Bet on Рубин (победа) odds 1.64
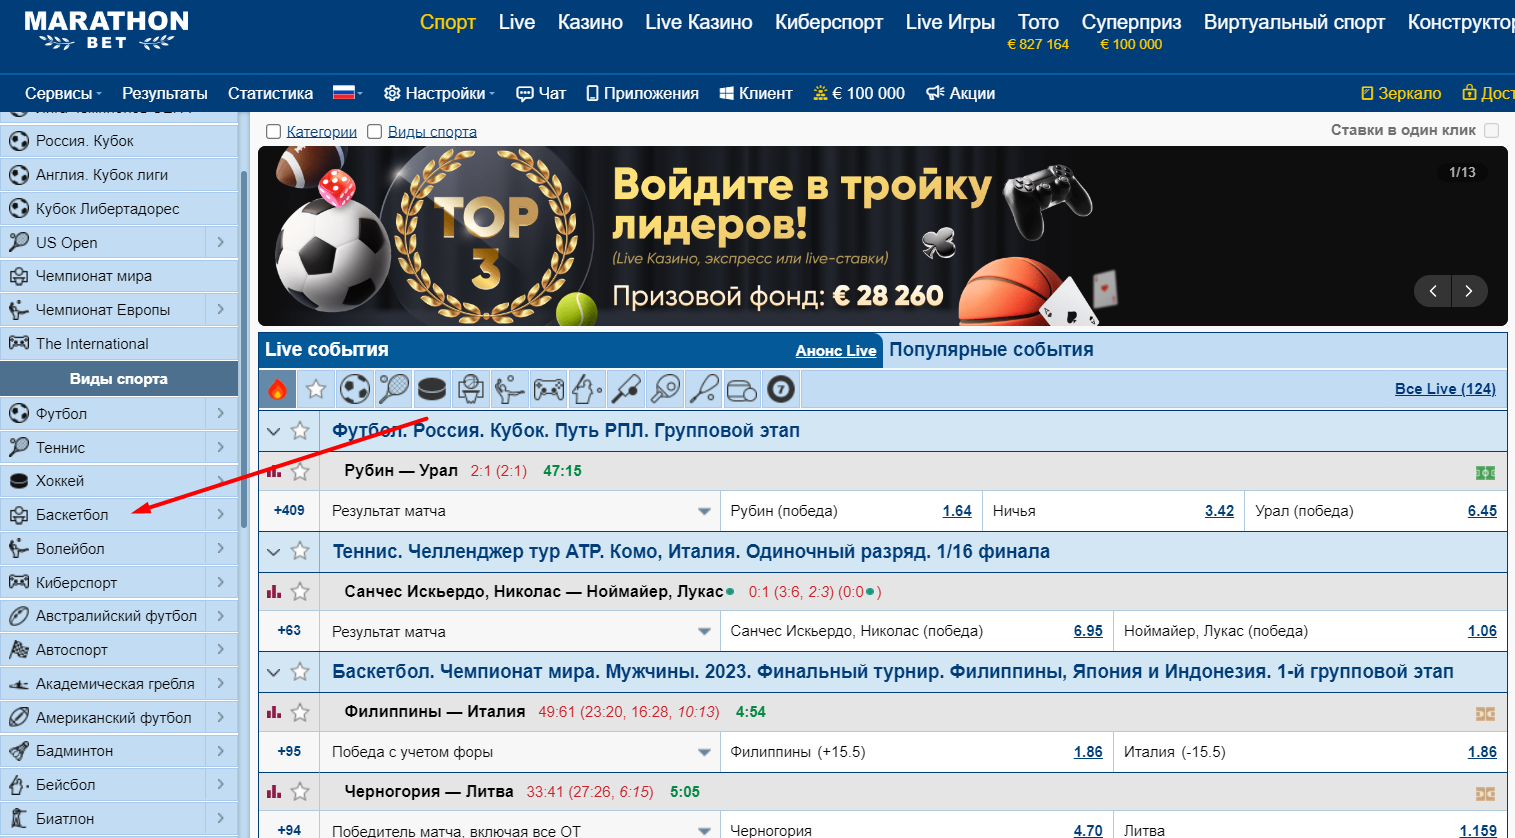This screenshot has height=838, width=1515. pyautogui.click(x=957, y=511)
